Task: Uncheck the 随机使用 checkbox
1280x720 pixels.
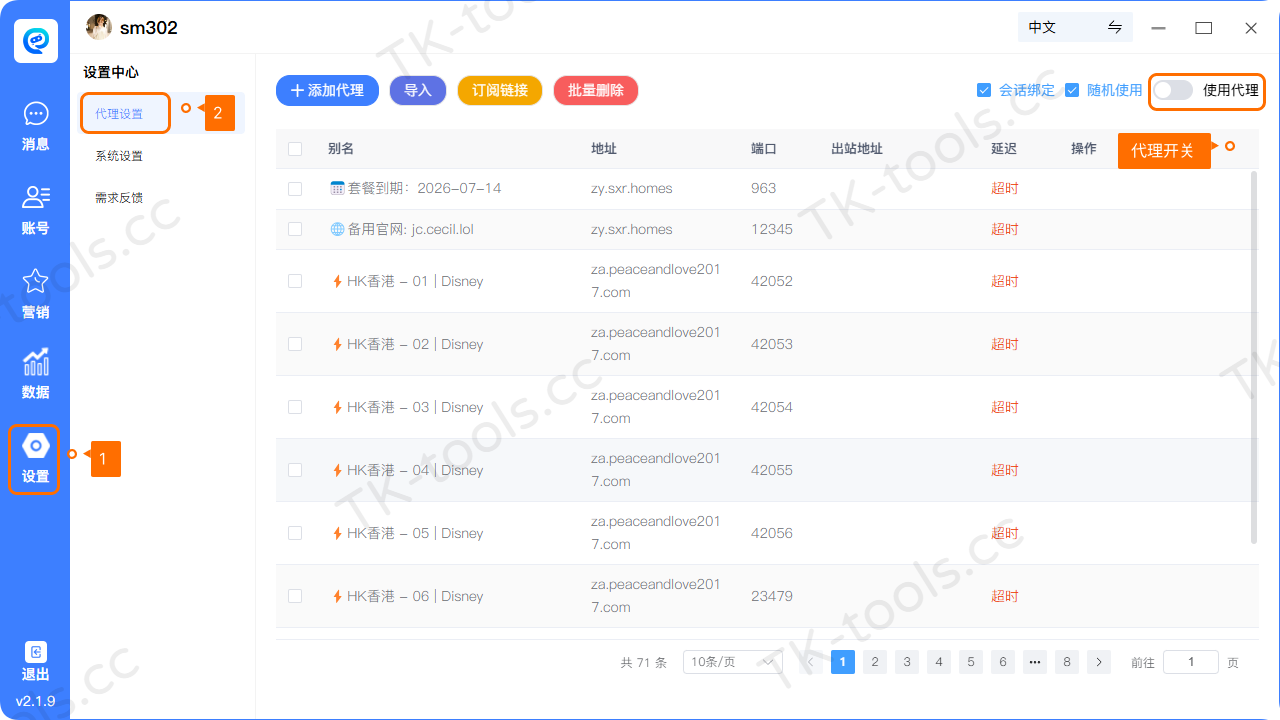Action: point(1072,90)
